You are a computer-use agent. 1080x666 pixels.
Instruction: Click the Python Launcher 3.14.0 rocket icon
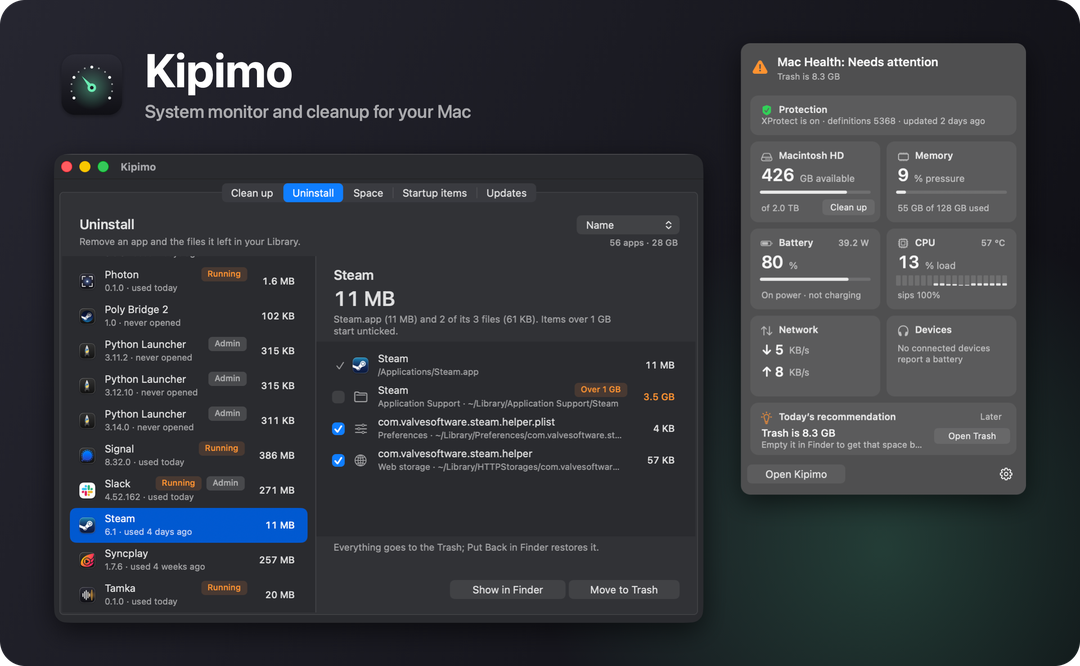point(87,420)
